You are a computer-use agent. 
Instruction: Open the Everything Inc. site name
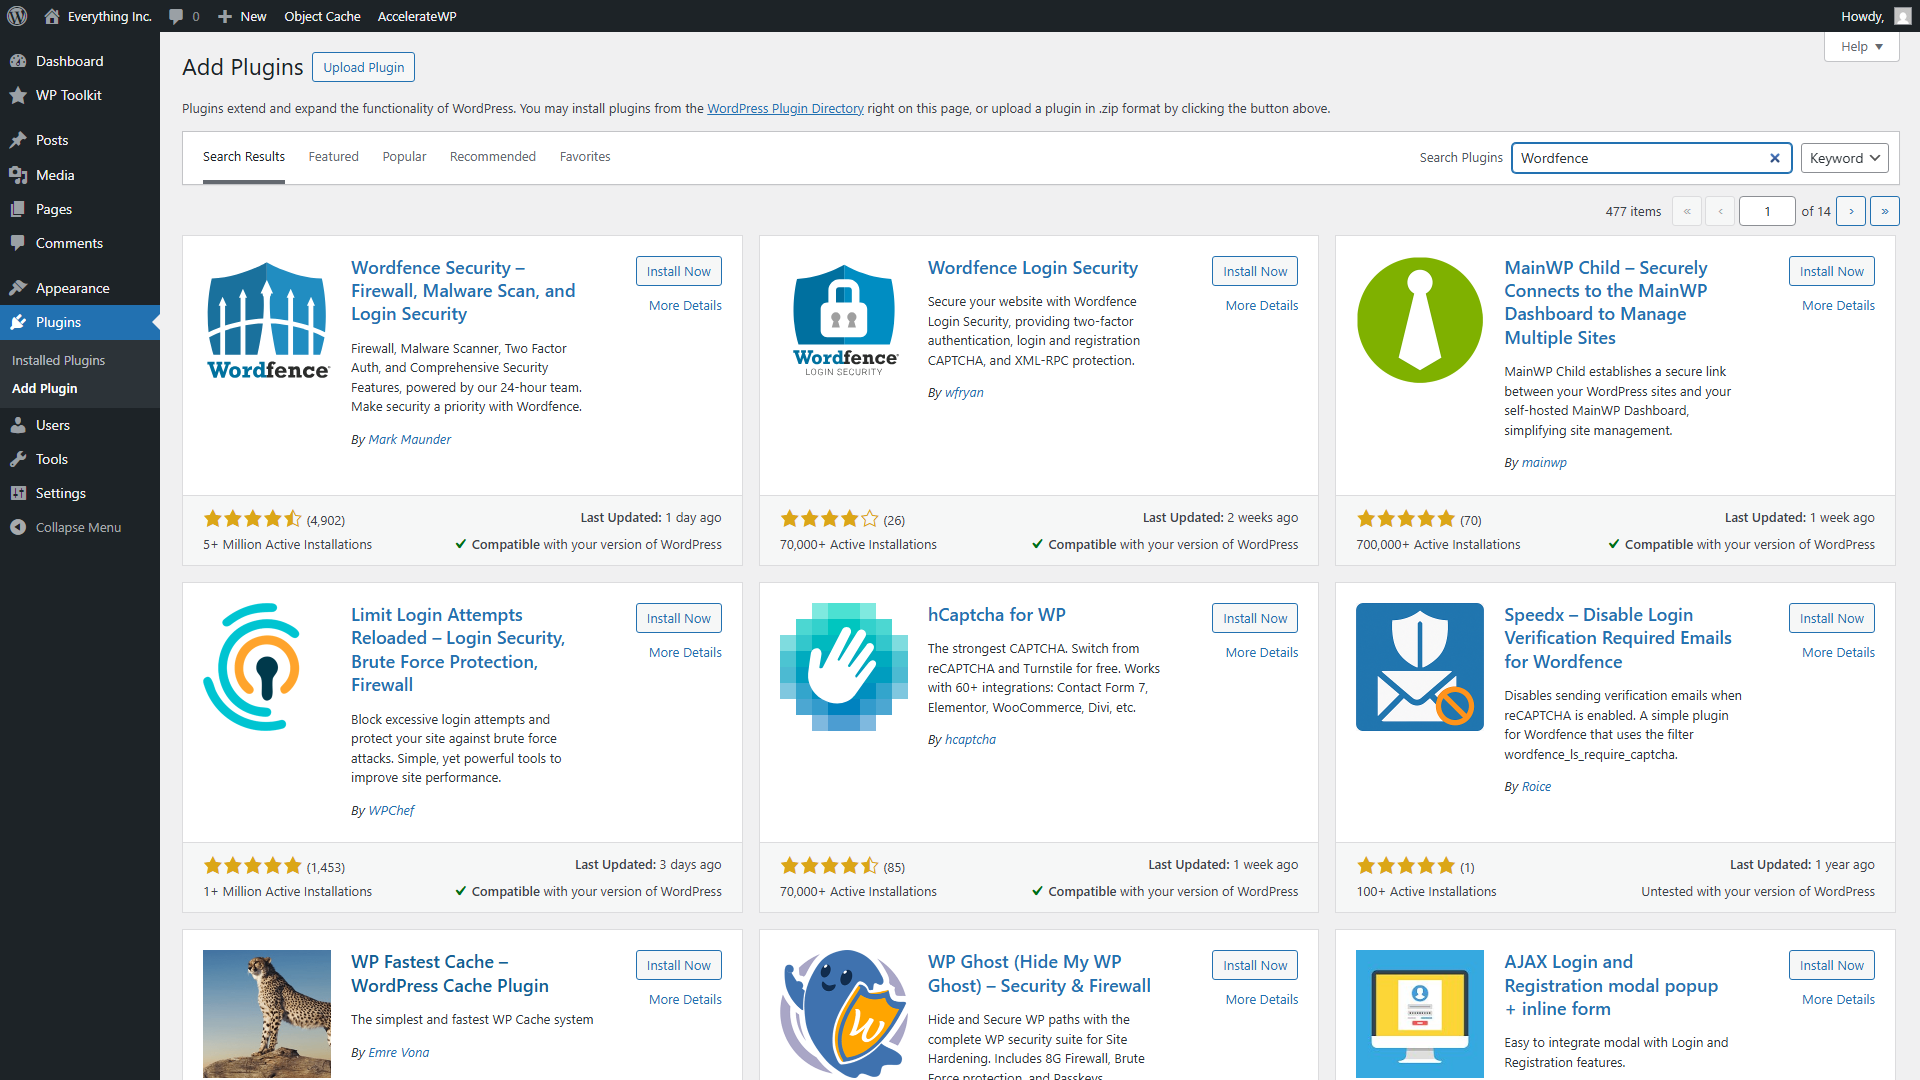pos(109,16)
